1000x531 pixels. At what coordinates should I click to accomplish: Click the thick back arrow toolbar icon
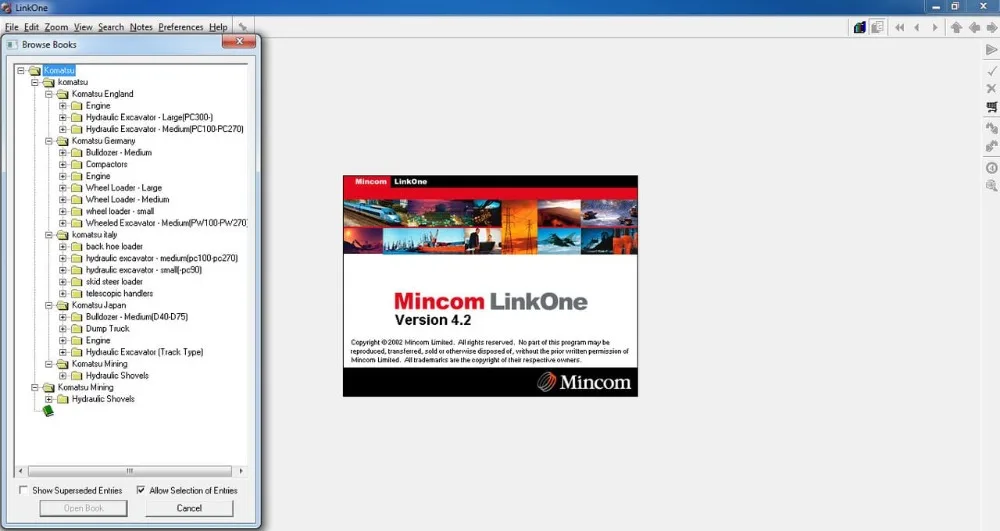974,27
